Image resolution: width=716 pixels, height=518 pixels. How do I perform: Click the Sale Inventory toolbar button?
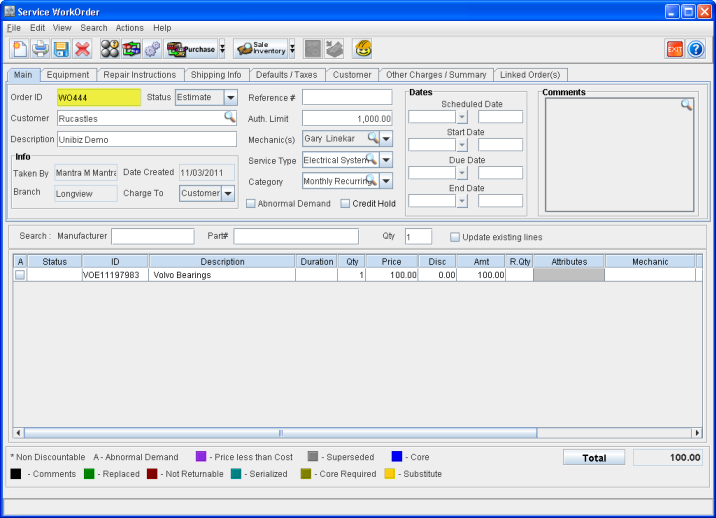click(261, 49)
